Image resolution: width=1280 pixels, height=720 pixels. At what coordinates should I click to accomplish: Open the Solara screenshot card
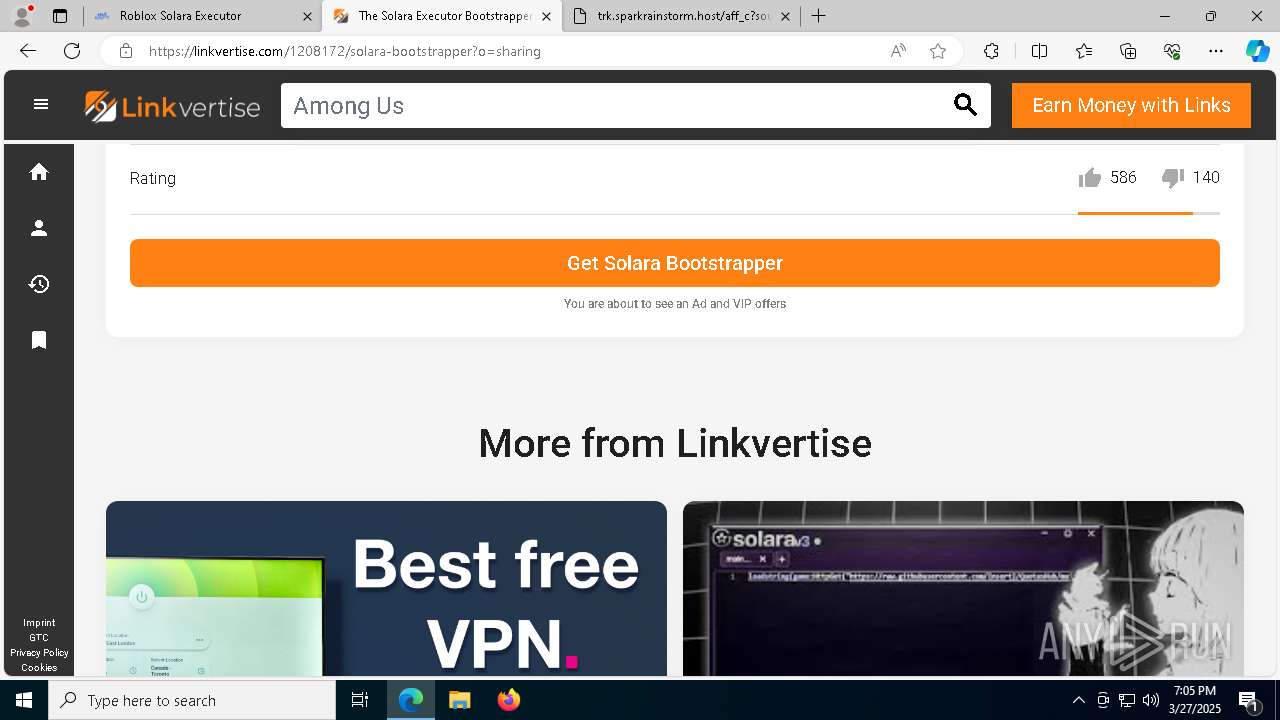pyautogui.click(x=963, y=588)
